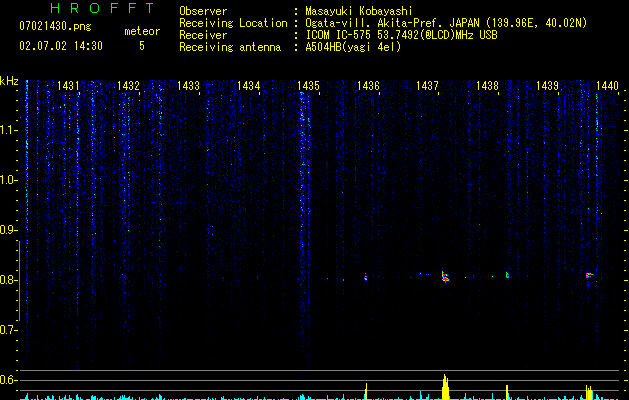
Task: Click the yellow intensity bars near 1440
Action: coord(589,392)
